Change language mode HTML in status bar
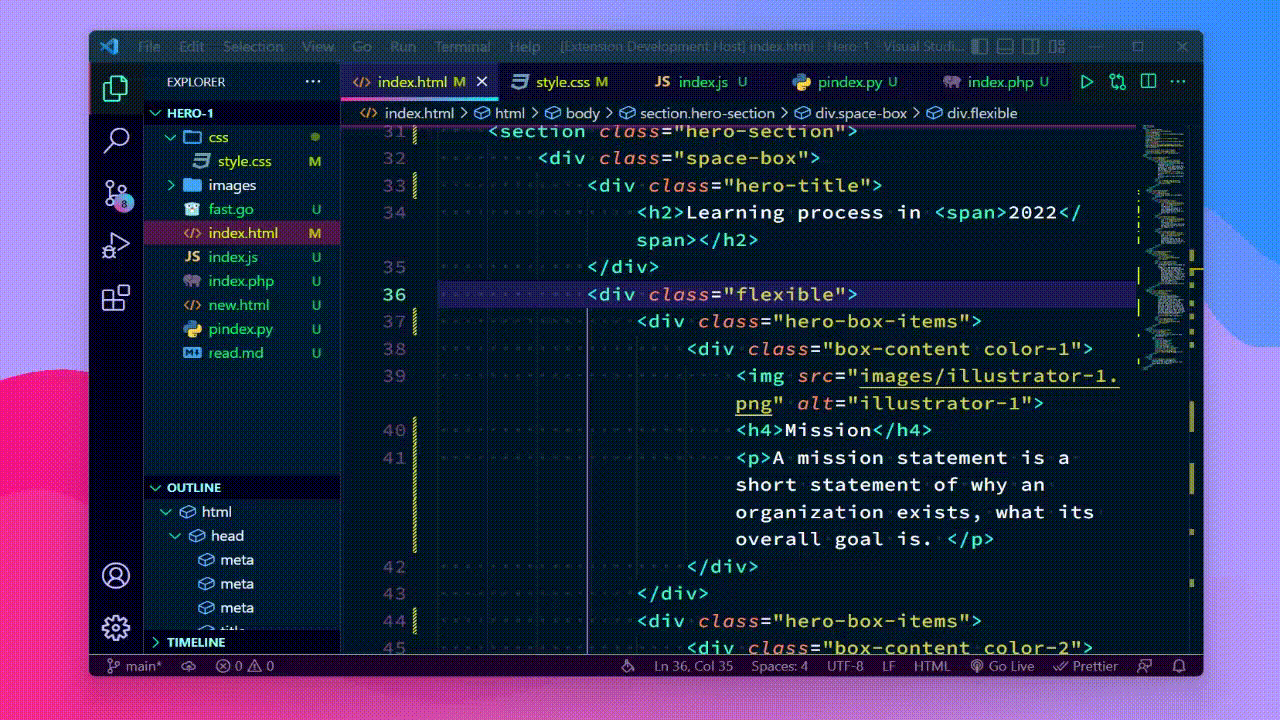This screenshot has height=720, width=1280. (x=932, y=666)
